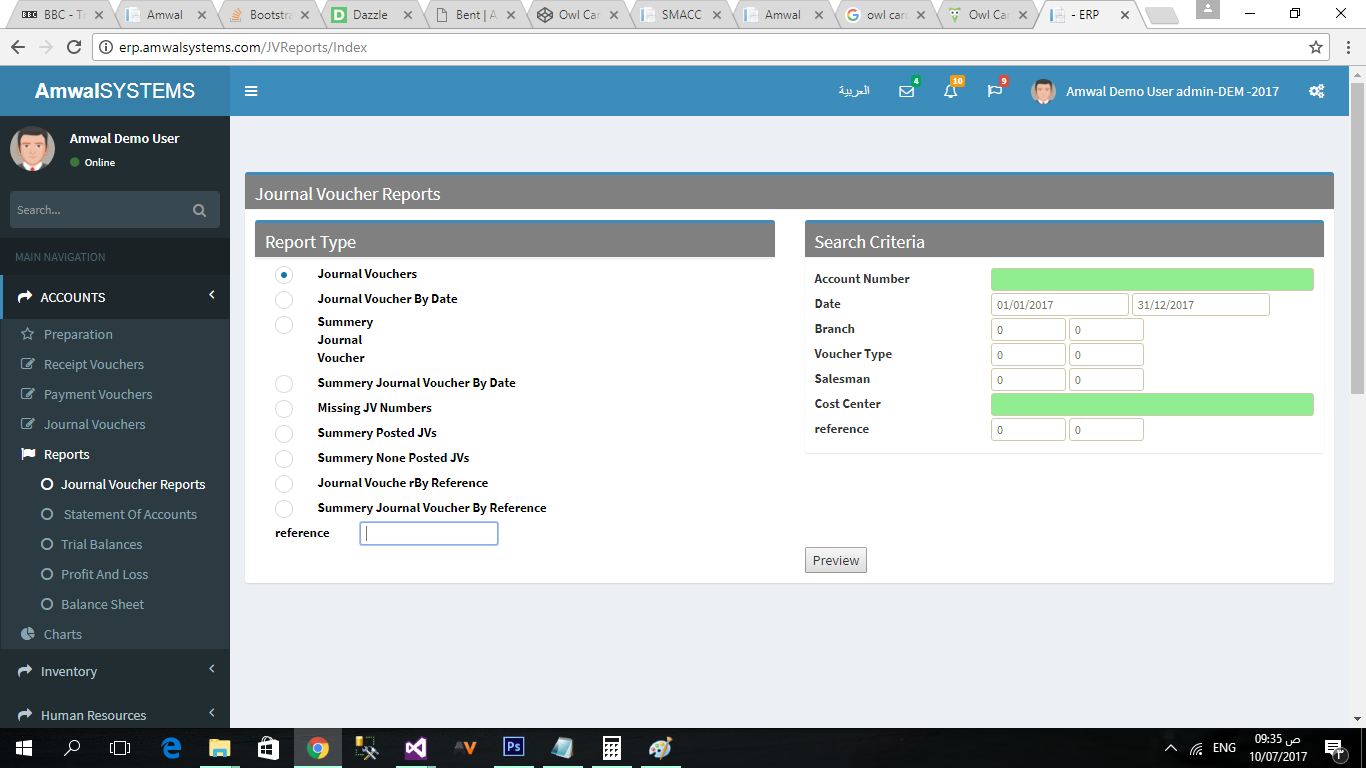The height and width of the screenshot is (768, 1366).
Task: Switch to the SMACC browser tab
Action: click(x=680, y=15)
